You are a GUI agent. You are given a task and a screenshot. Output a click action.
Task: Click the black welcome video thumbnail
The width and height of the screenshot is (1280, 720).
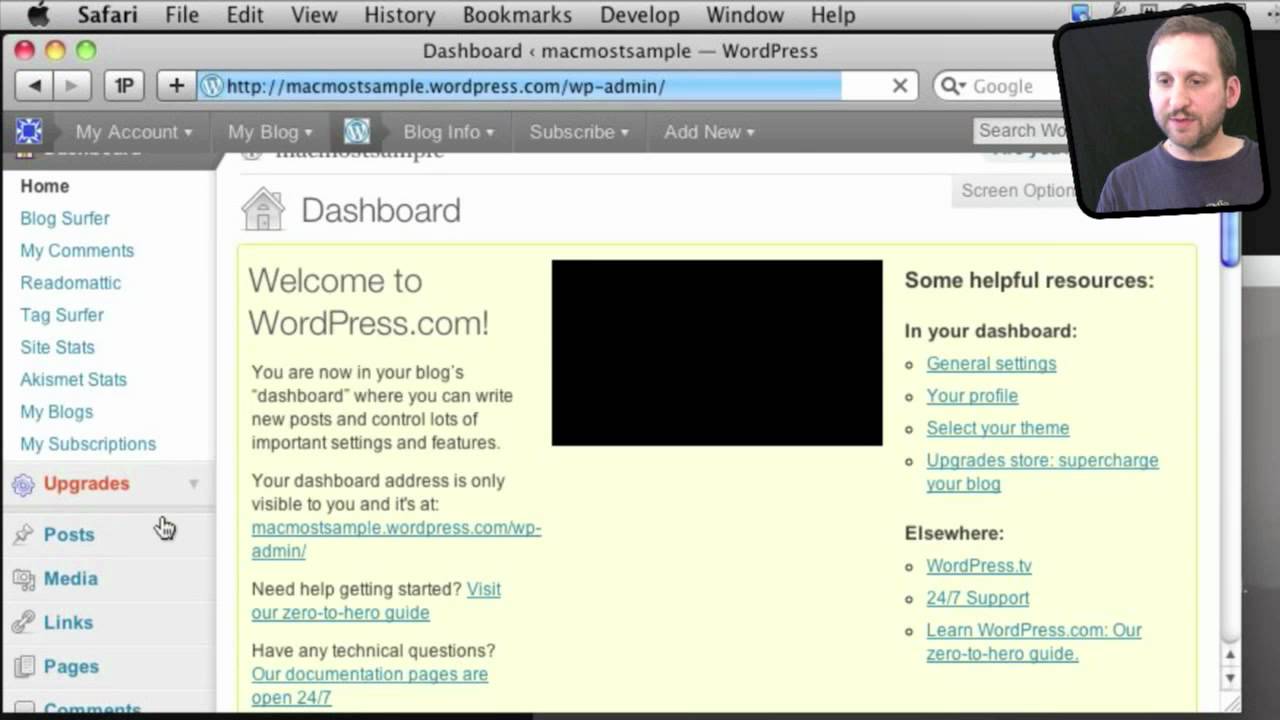(x=717, y=353)
